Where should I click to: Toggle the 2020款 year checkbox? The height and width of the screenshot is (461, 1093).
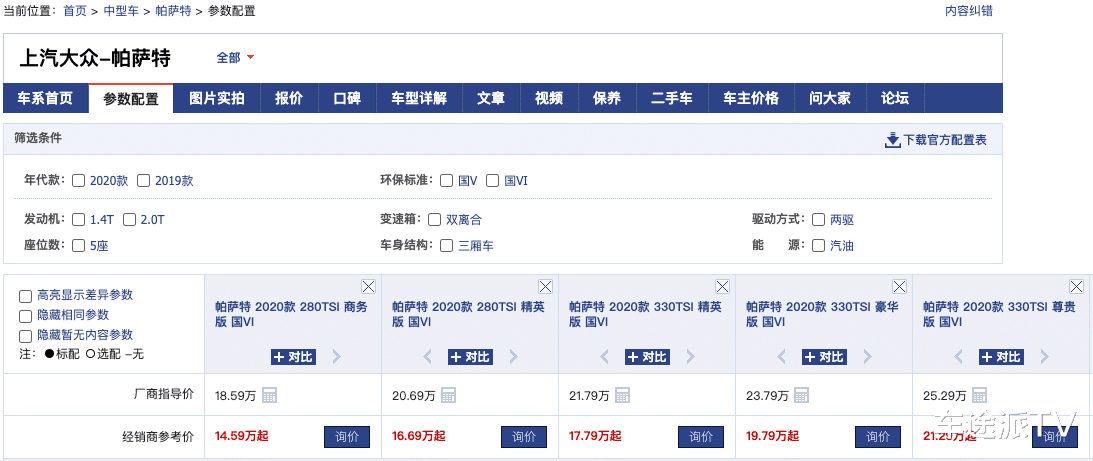coord(78,181)
